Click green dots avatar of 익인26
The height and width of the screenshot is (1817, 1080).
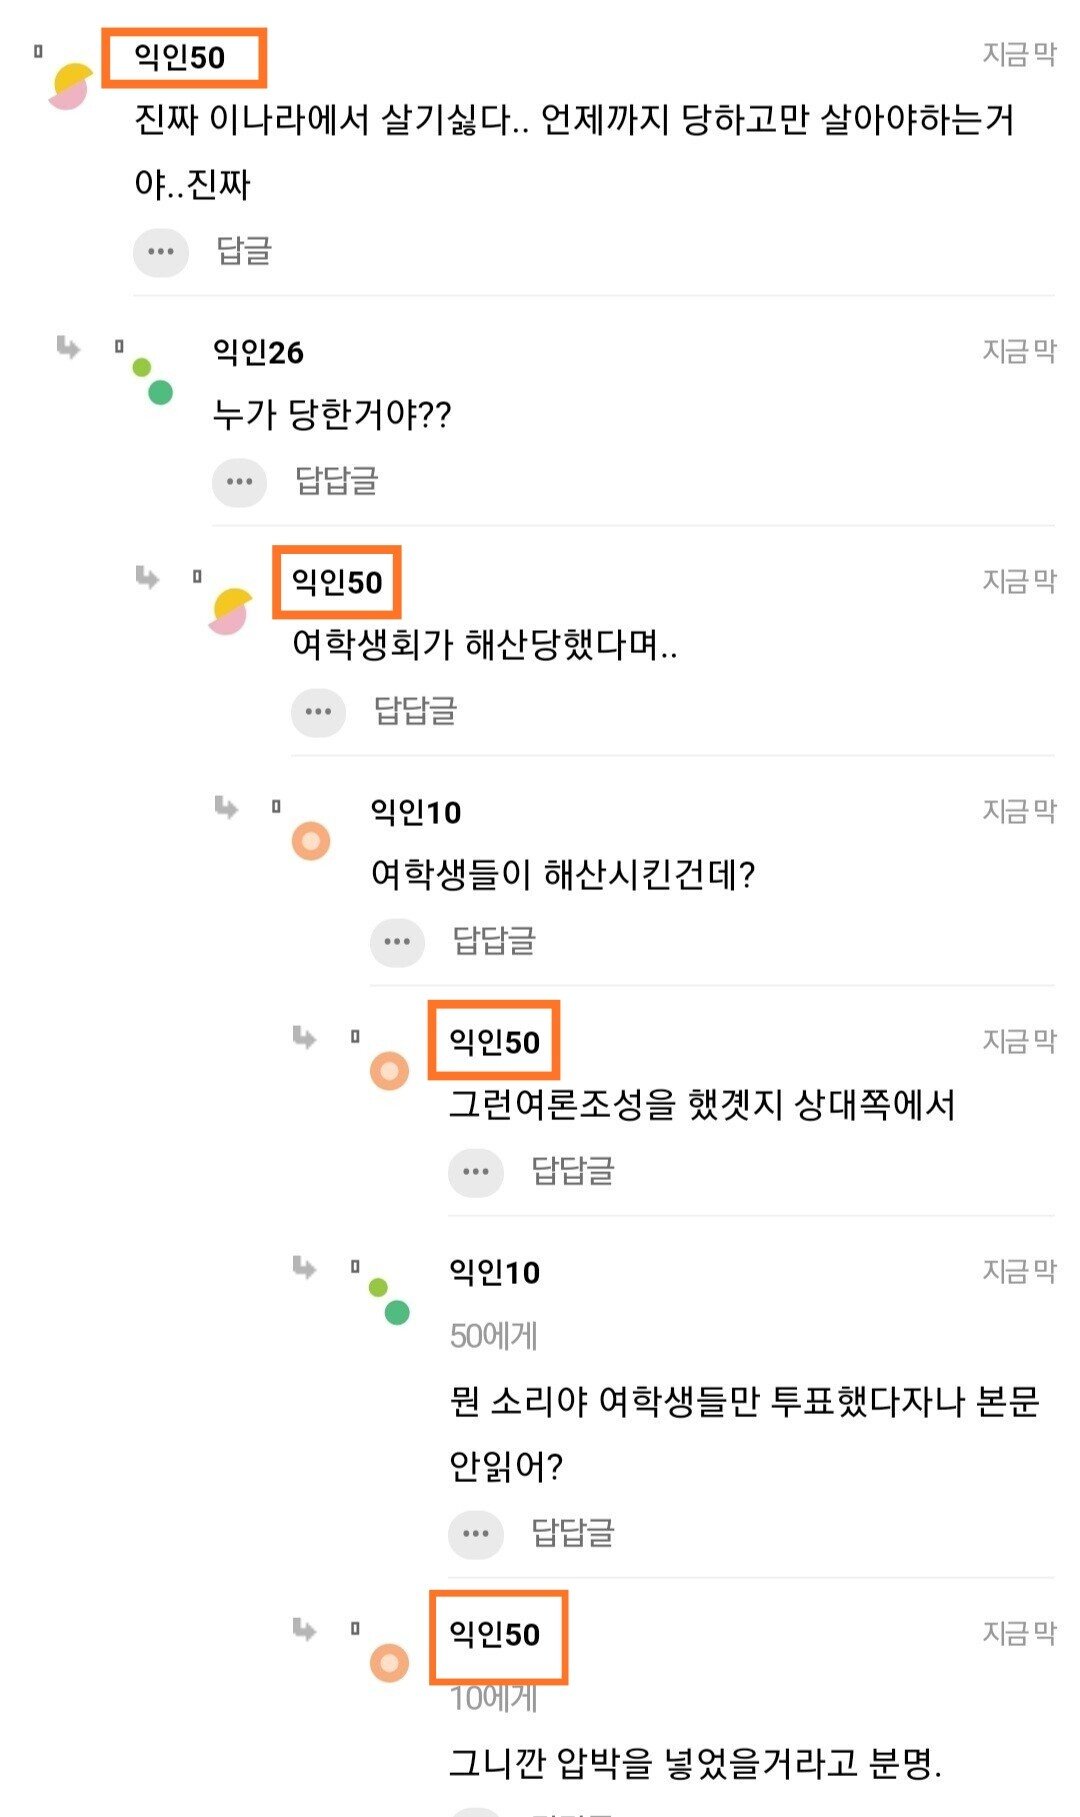pyautogui.click(x=152, y=381)
